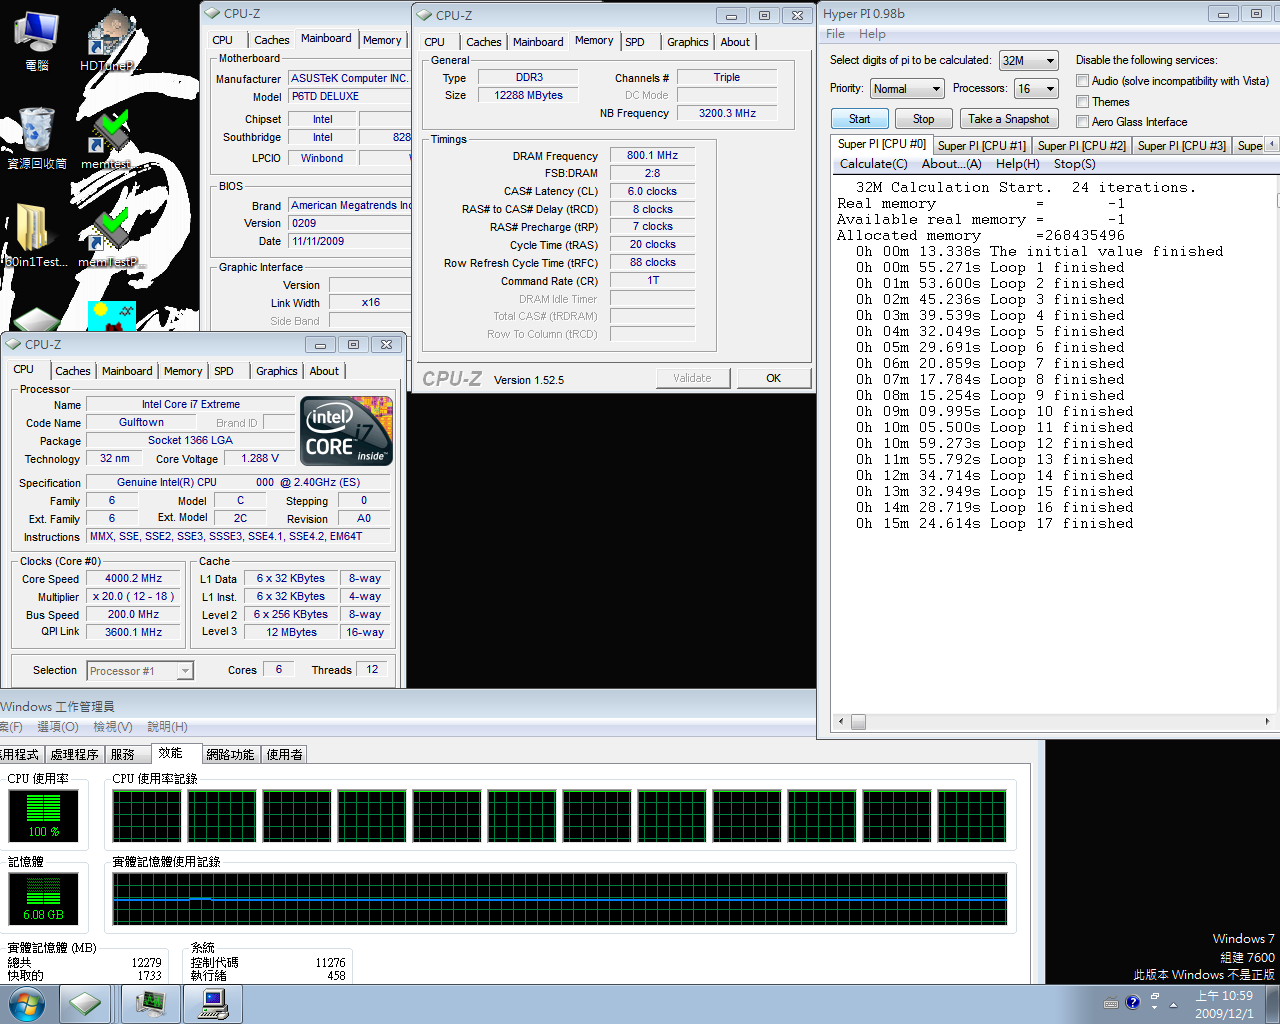Click title icon of CPU-Z CPU window
The width and height of the screenshot is (1280, 1024).
(14, 344)
